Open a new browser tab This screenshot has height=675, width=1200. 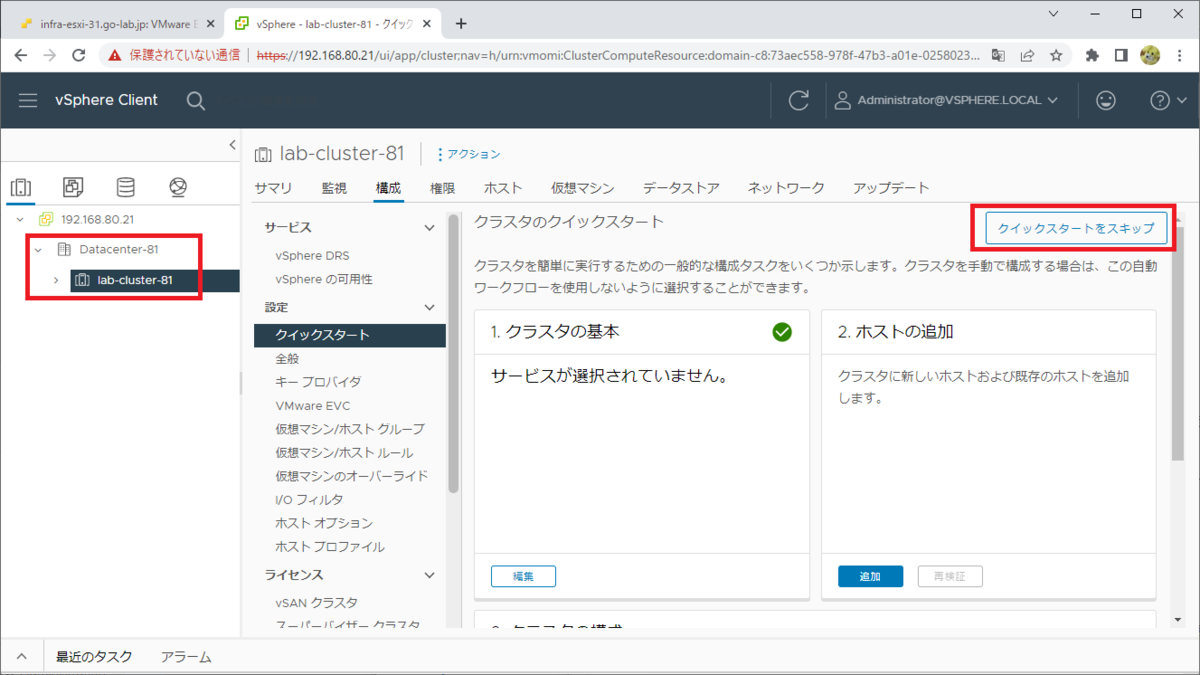461,23
